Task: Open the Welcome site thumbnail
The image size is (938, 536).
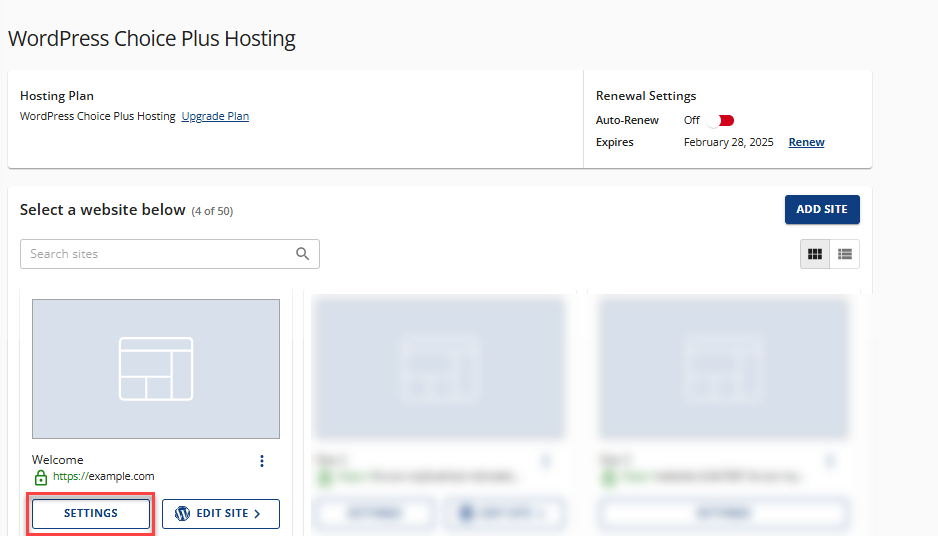Action: [156, 368]
